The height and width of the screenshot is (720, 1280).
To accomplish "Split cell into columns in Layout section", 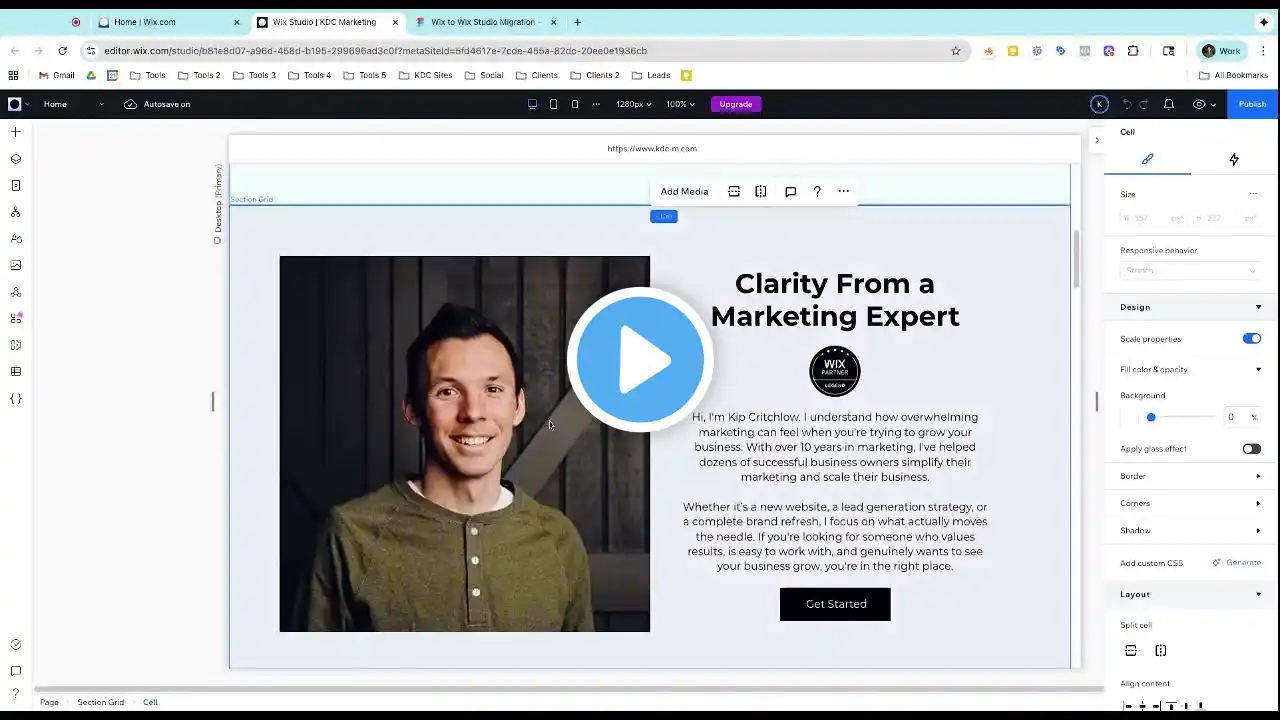I will coord(1161,651).
